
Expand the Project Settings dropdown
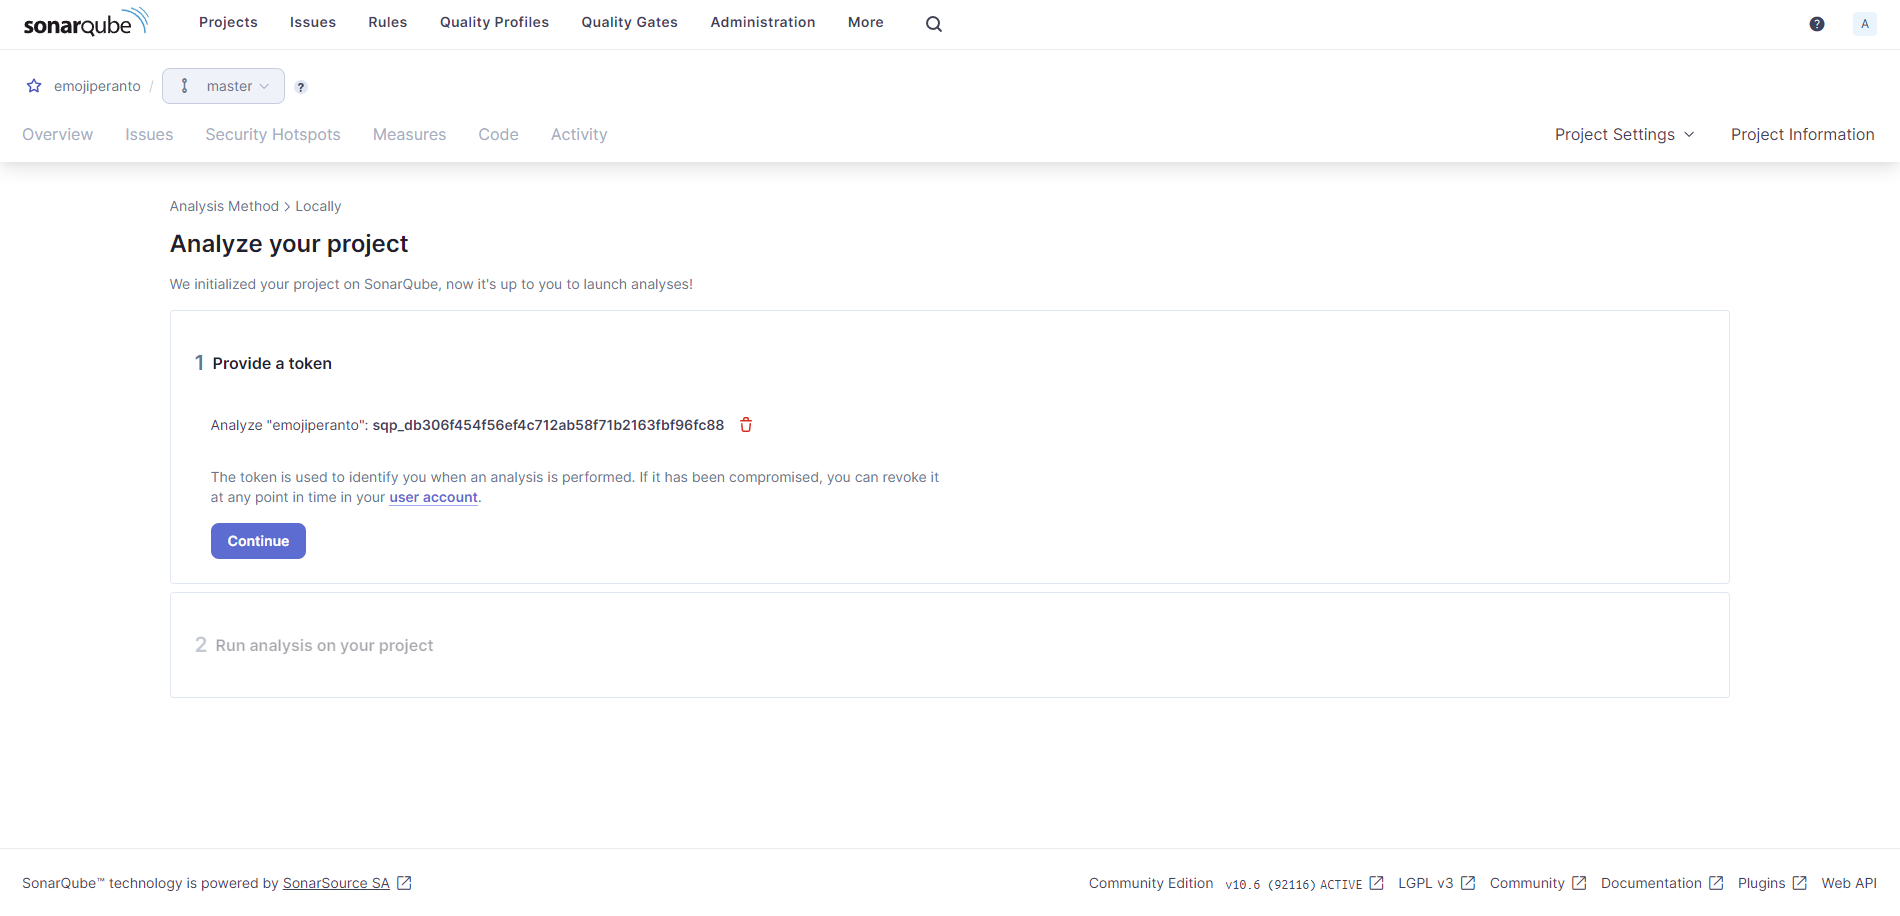[1624, 135]
